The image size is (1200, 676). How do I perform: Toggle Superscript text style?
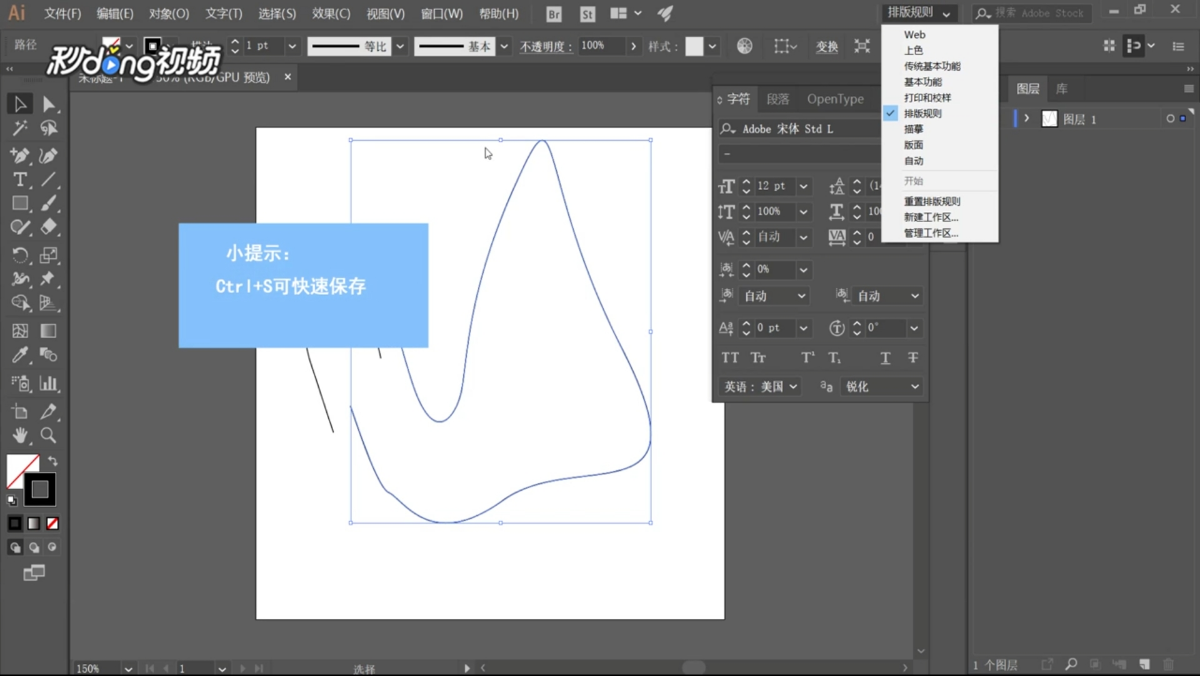point(808,357)
